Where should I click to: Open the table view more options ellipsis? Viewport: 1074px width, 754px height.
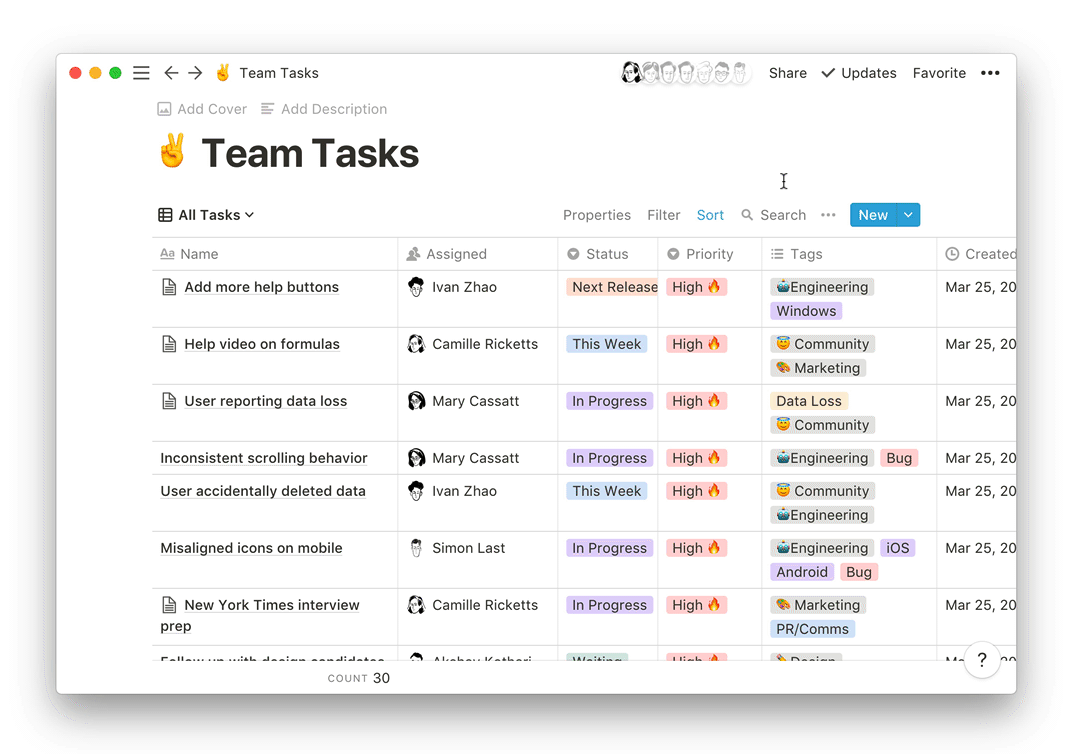coord(828,215)
